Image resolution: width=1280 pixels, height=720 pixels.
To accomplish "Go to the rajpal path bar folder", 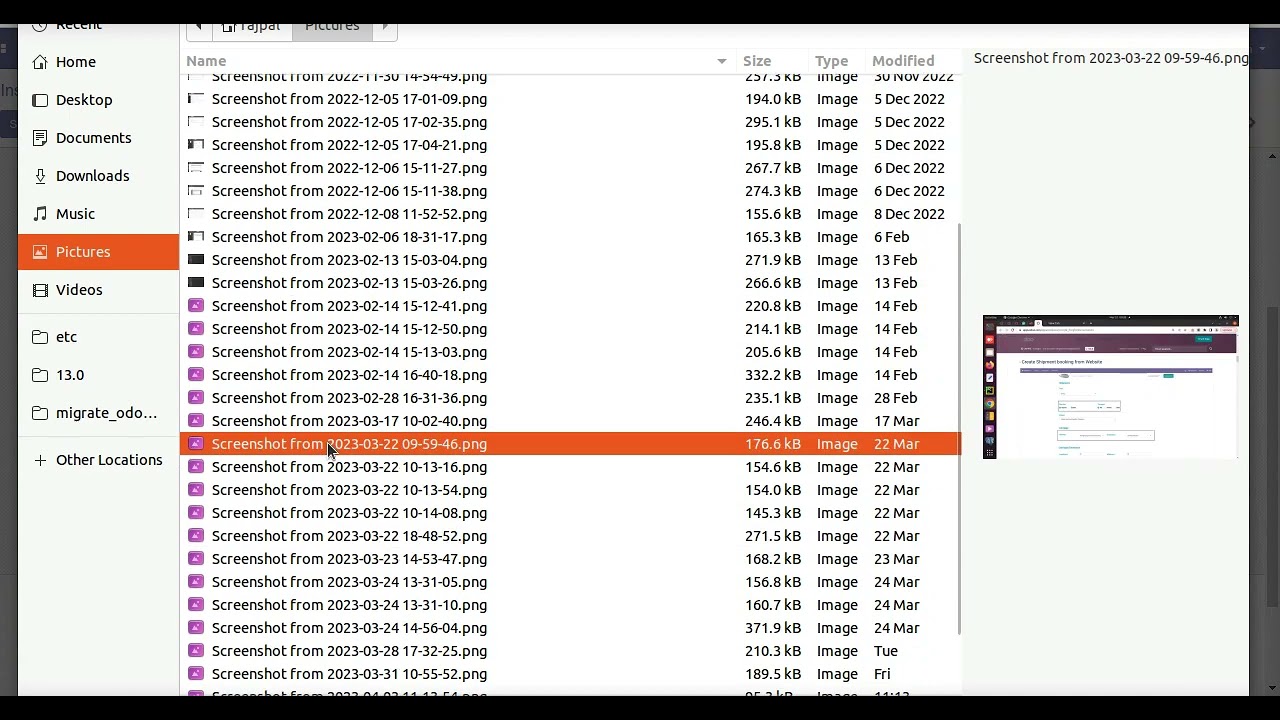I will click(252, 27).
